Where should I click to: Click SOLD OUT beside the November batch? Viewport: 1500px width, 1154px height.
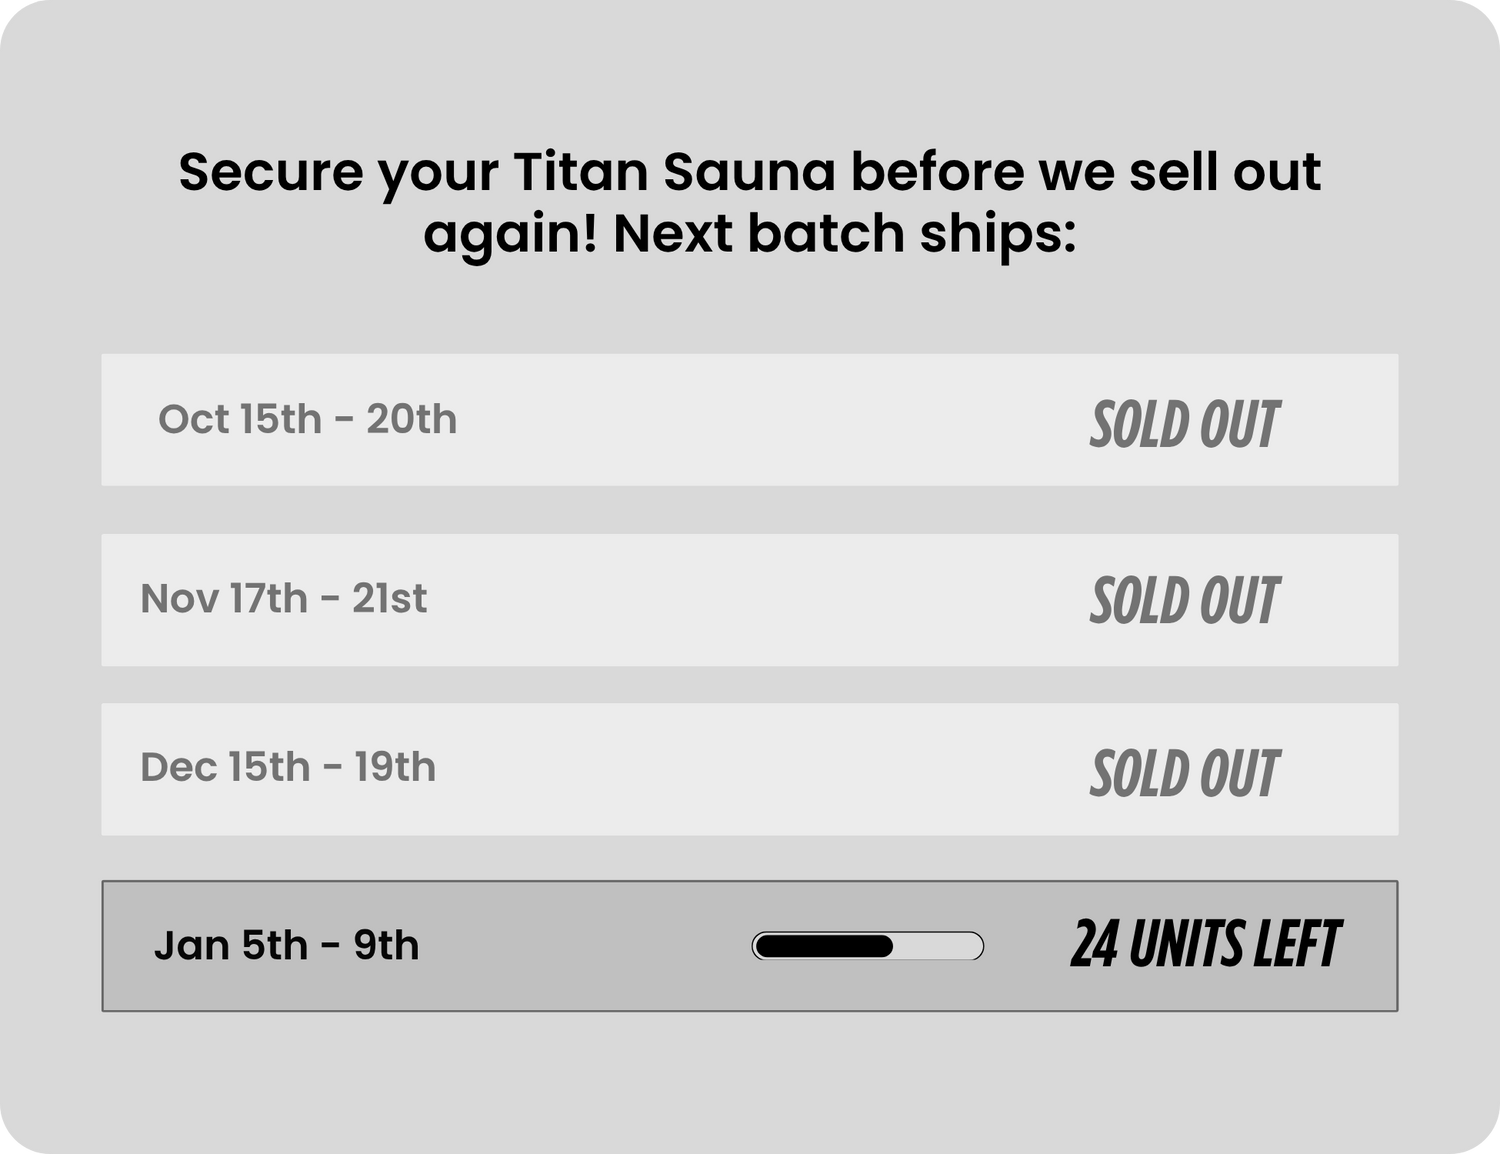tap(1183, 601)
